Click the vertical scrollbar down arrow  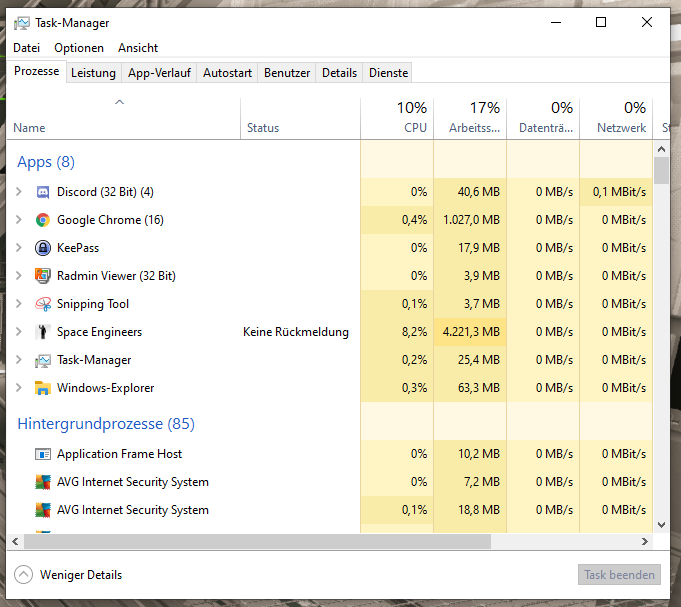661,524
